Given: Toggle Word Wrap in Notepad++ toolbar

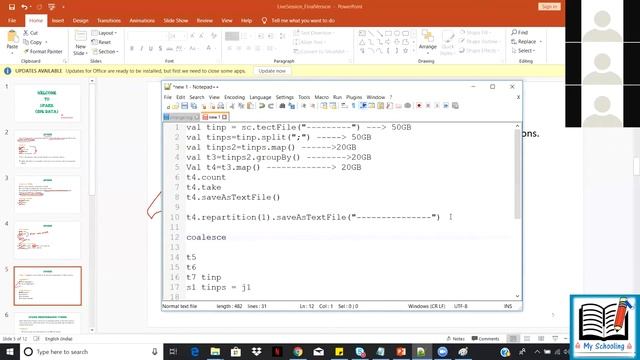Looking at the screenshot, I should click(x=344, y=106).
